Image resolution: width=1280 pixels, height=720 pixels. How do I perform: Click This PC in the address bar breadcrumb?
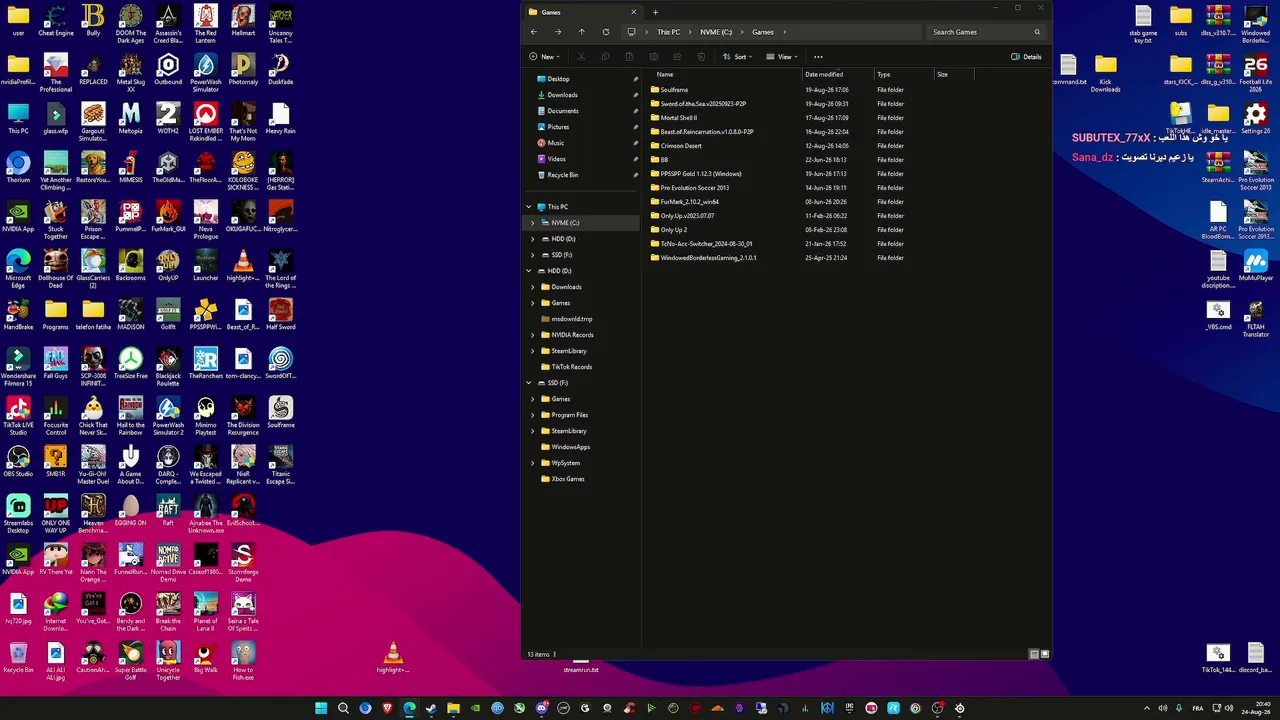click(x=668, y=32)
